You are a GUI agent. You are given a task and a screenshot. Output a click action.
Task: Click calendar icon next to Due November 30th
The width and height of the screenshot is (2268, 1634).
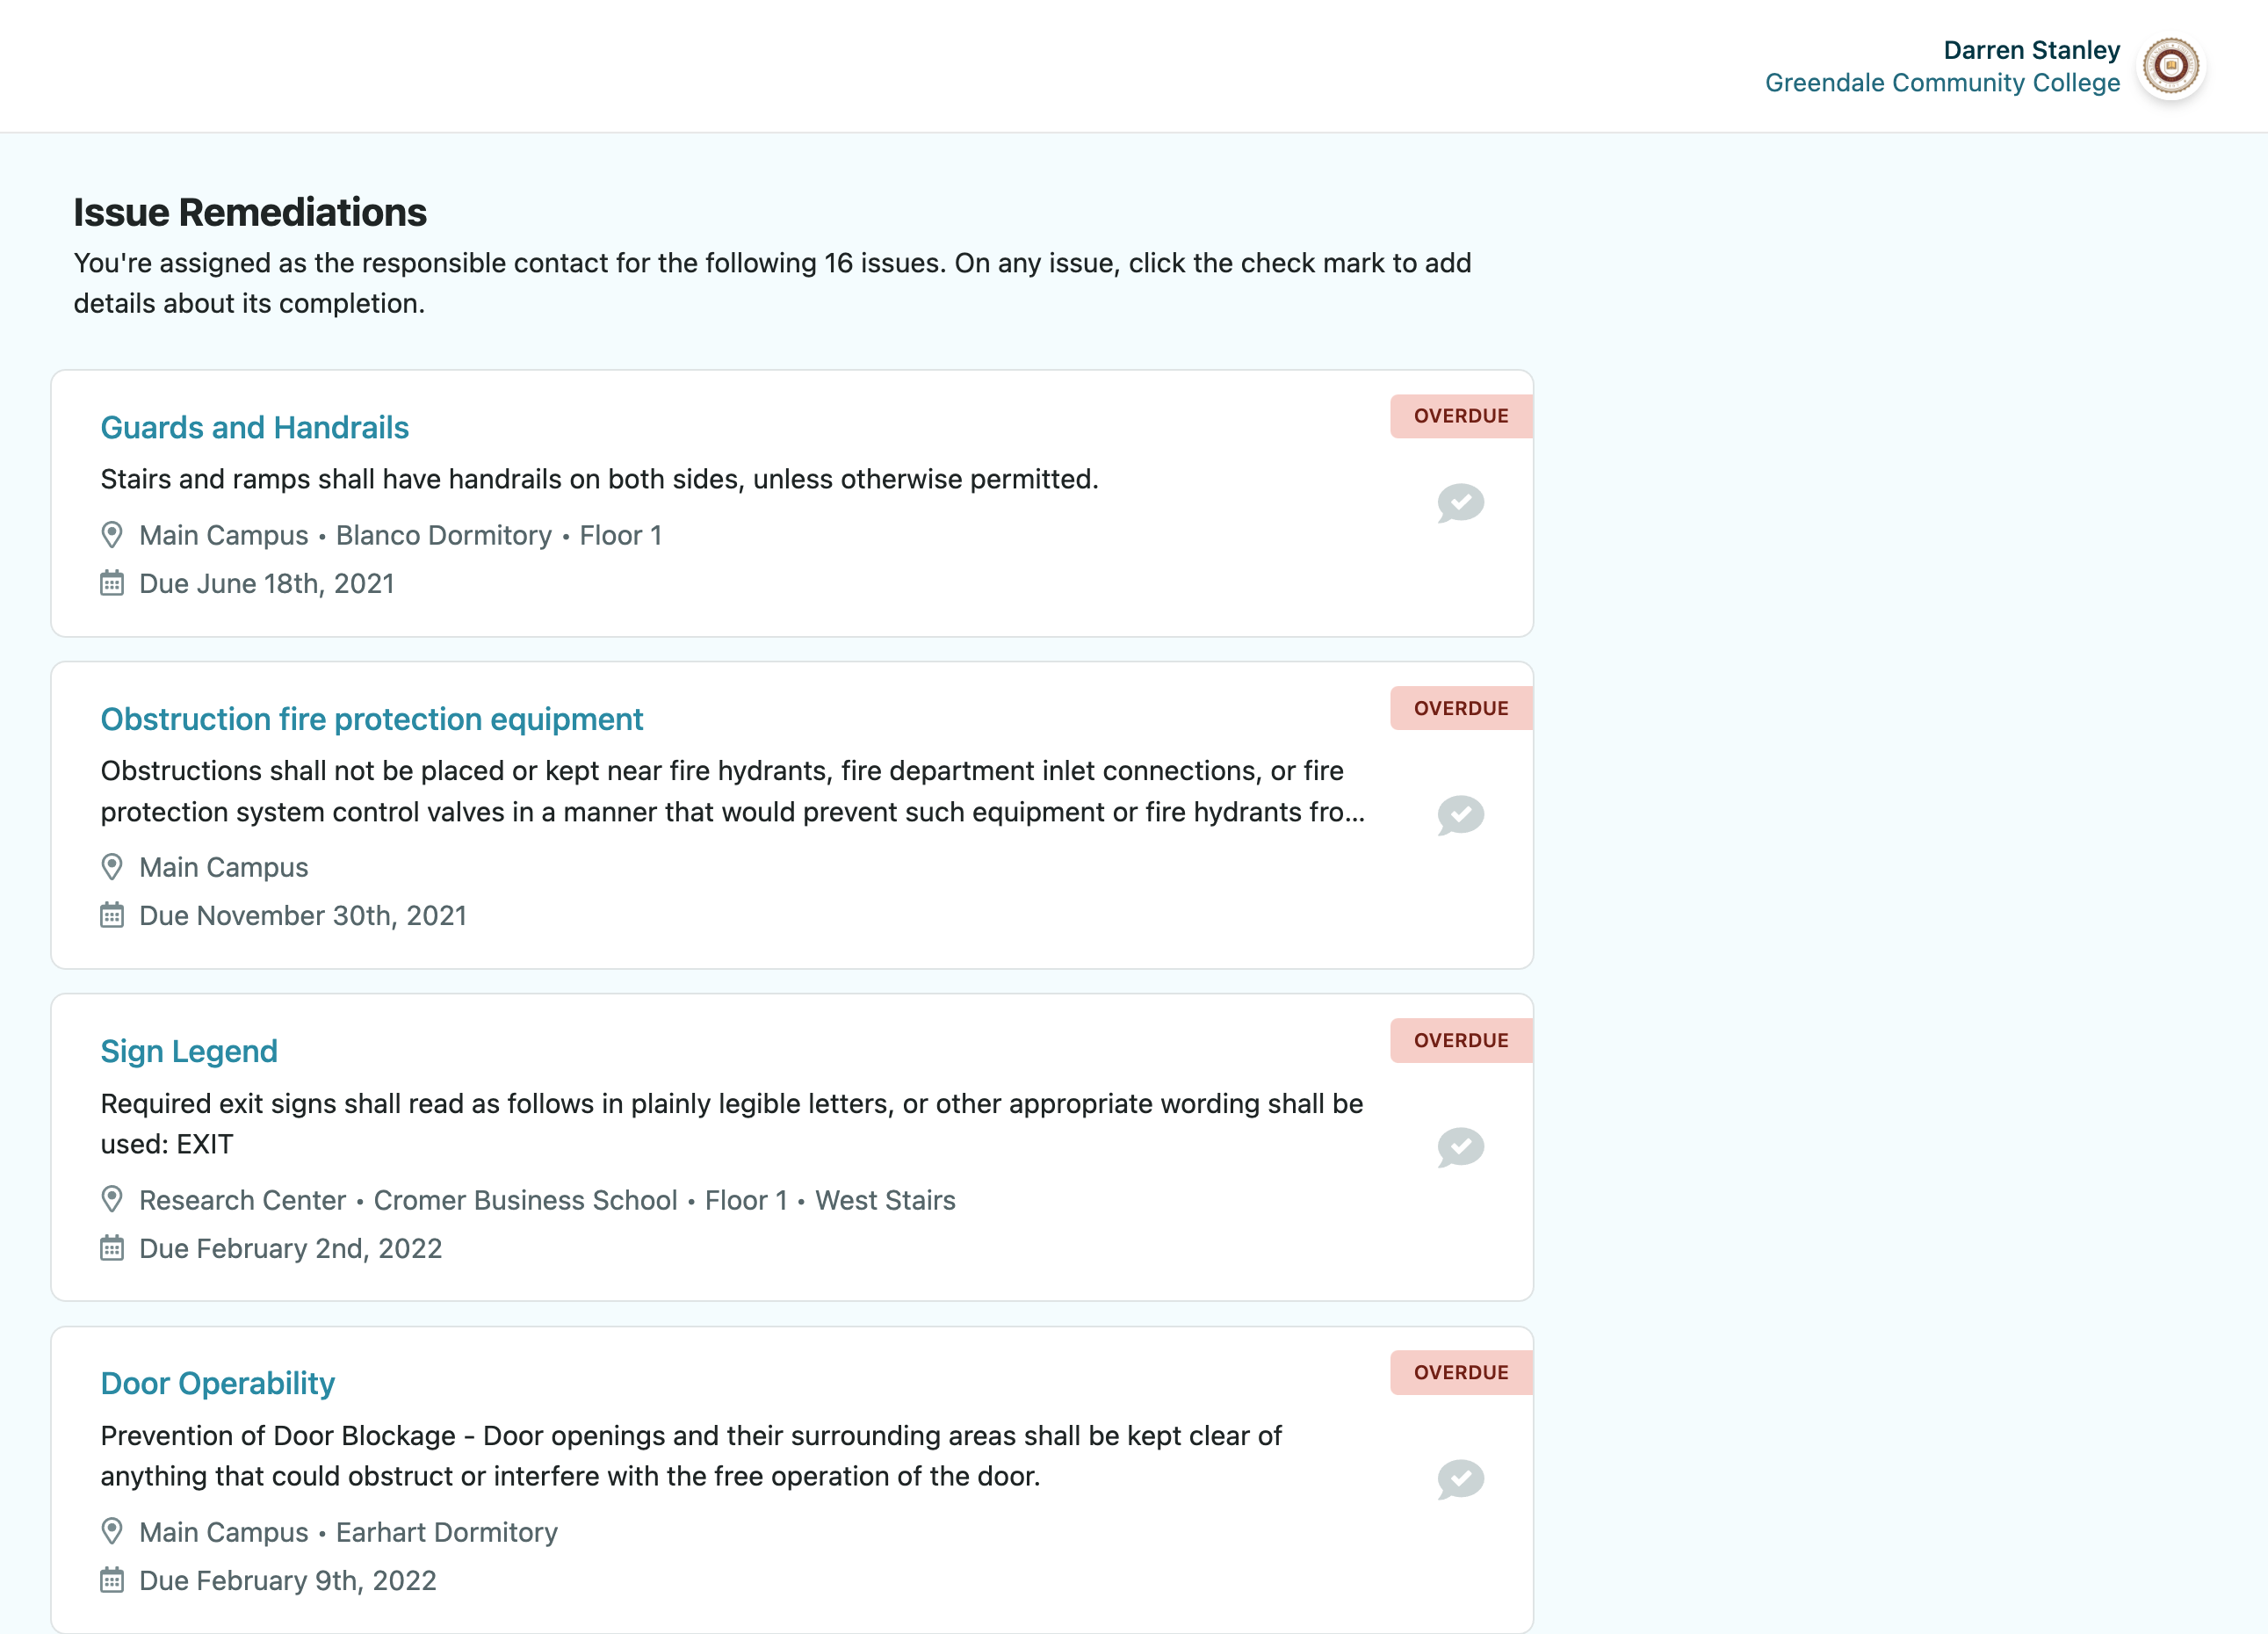coord(112,915)
